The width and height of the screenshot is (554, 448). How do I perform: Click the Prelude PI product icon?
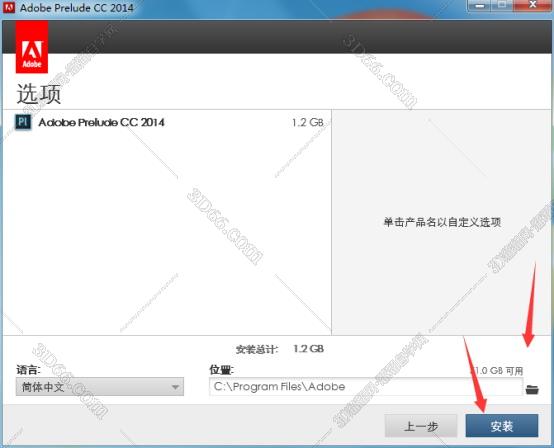[23, 122]
